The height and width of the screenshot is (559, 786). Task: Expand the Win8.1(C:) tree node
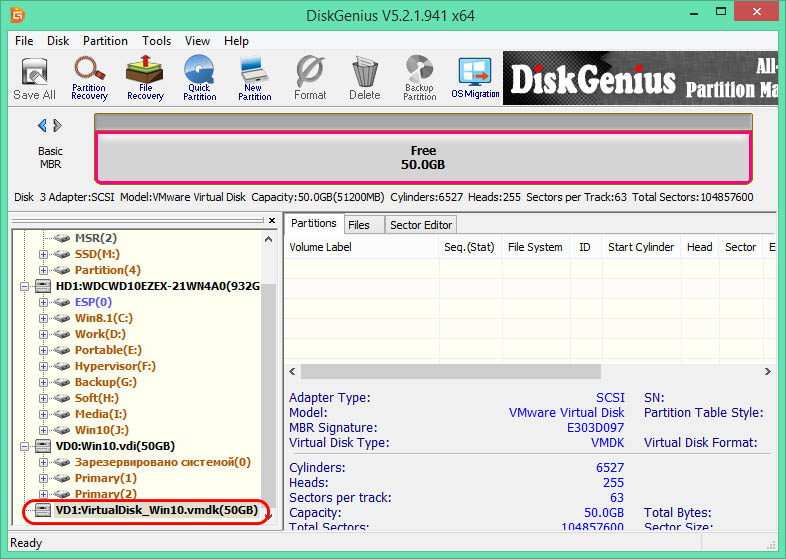pos(44,318)
